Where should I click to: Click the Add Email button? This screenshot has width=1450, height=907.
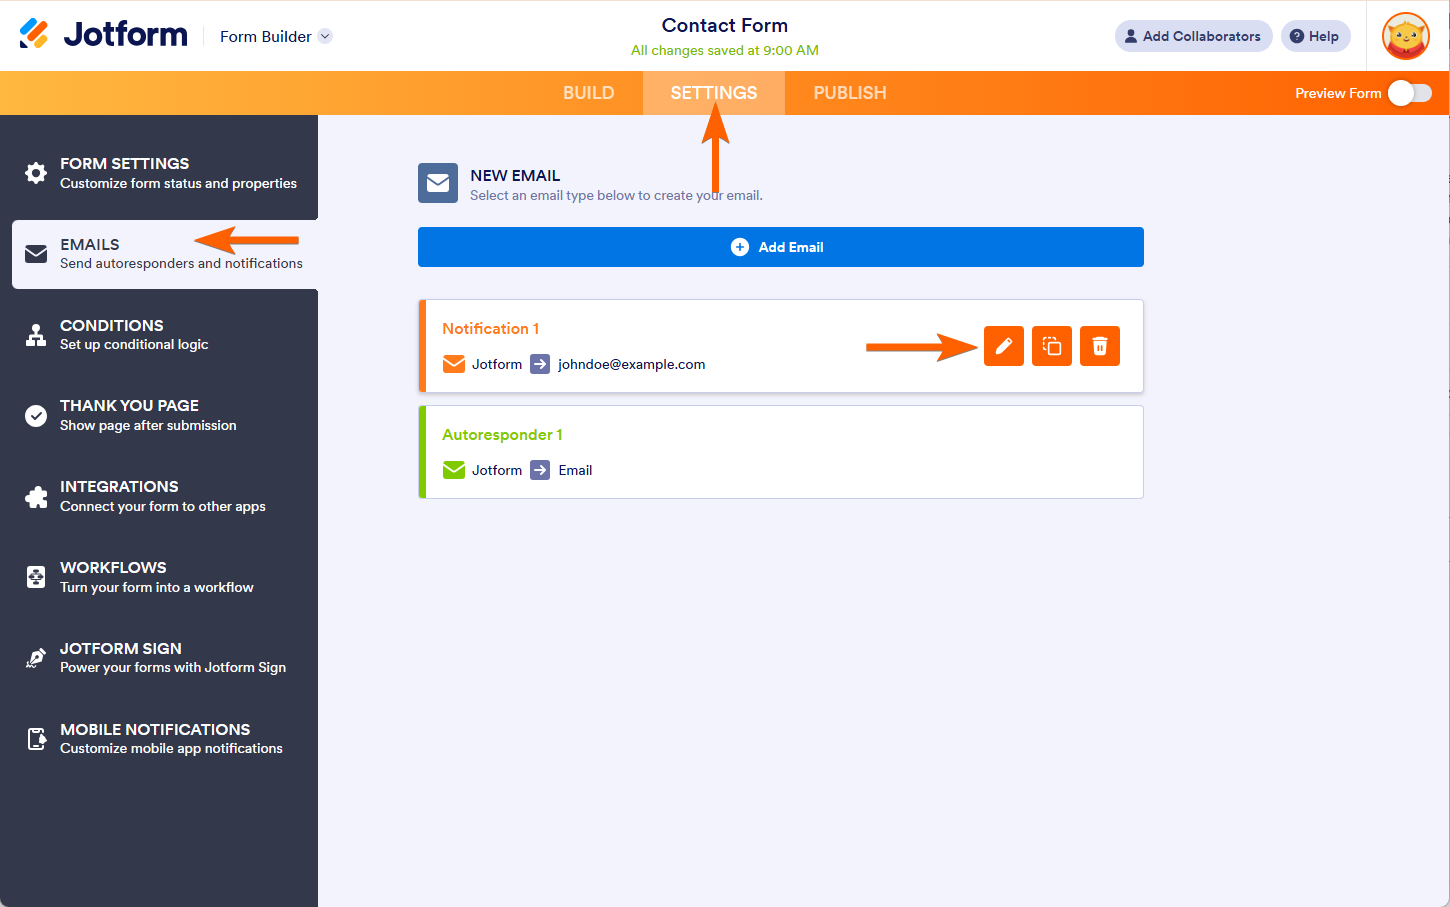pyautogui.click(x=781, y=247)
